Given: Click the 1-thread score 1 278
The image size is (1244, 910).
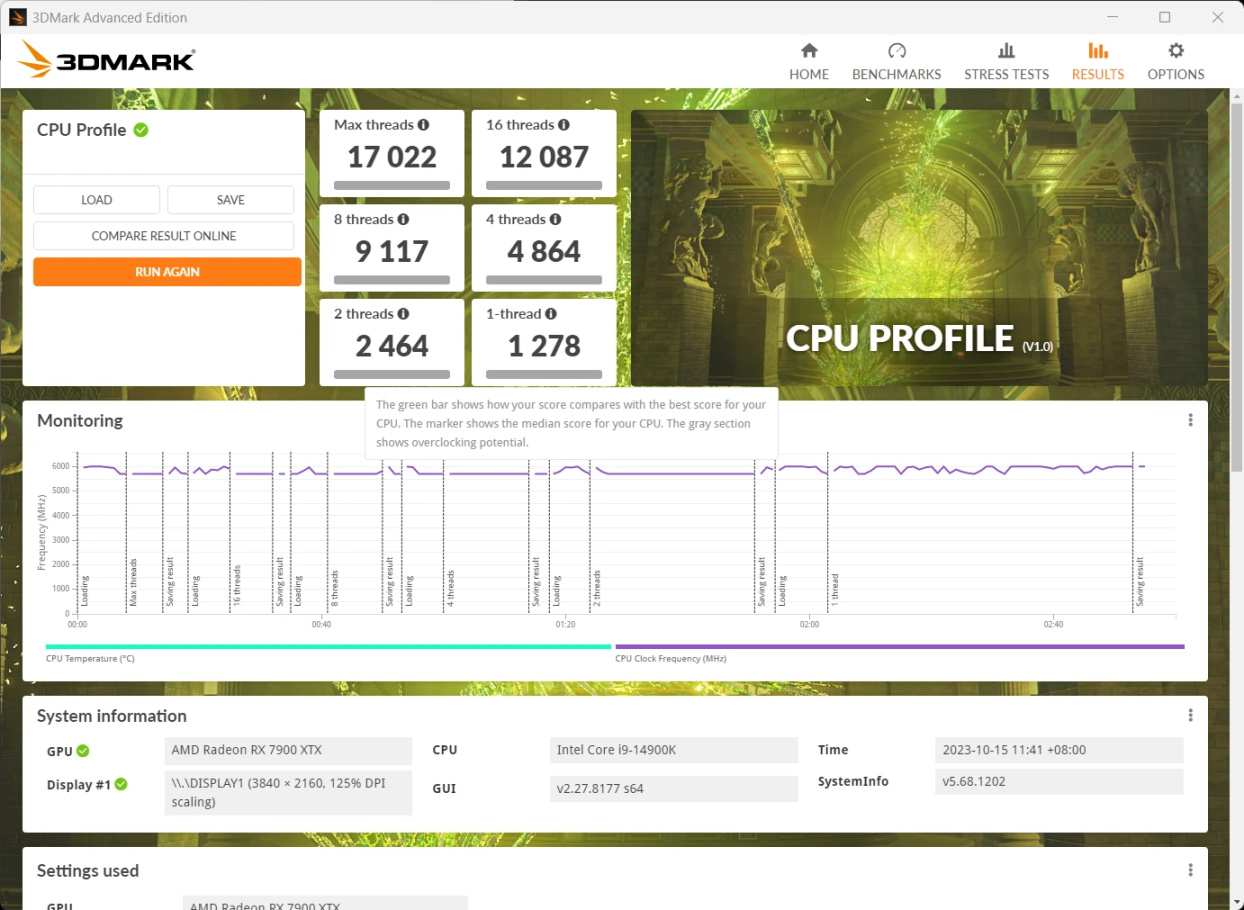Looking at the screenshot, I should 544,346.
